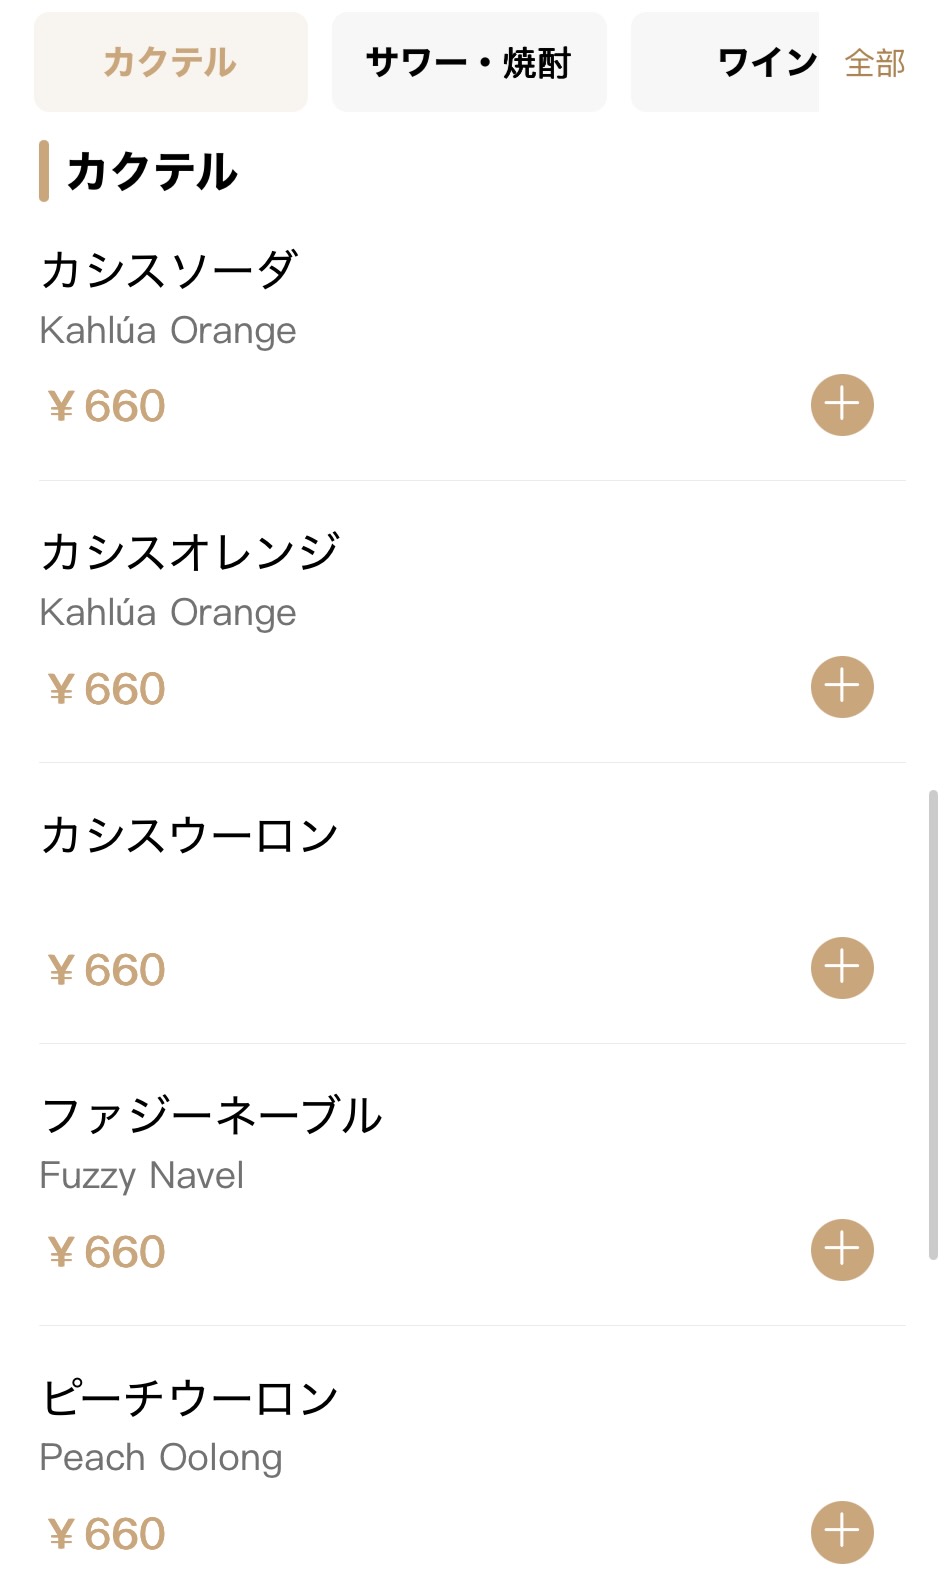Image resolution: width=946 pixels, height=1576 pixels.
Task: Tap the ¥660 price of カシスウーロン
Action: coord(106,970)
